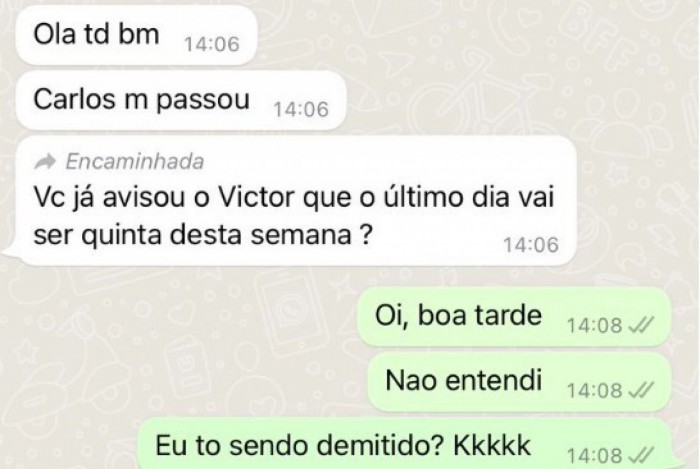Click the word 'Kkkkk' in last message
Screen dimensions: 700x469
[492, 445]
